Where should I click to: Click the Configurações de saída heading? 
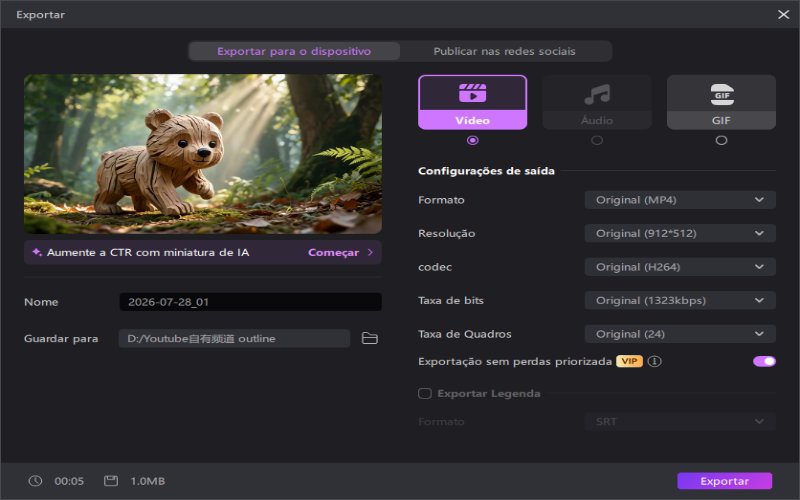(486, 171)
